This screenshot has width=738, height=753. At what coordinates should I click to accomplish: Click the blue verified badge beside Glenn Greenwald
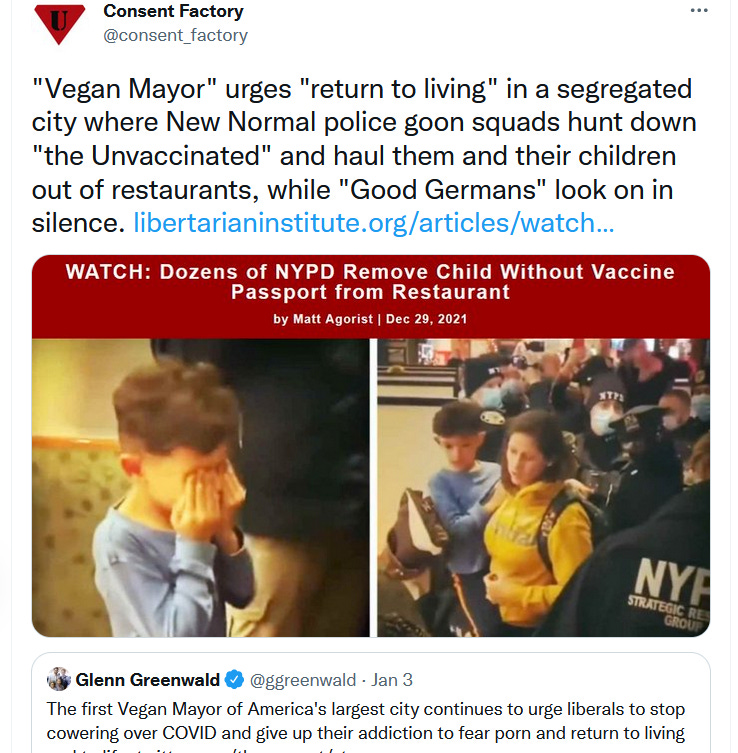tap(234, 680)
